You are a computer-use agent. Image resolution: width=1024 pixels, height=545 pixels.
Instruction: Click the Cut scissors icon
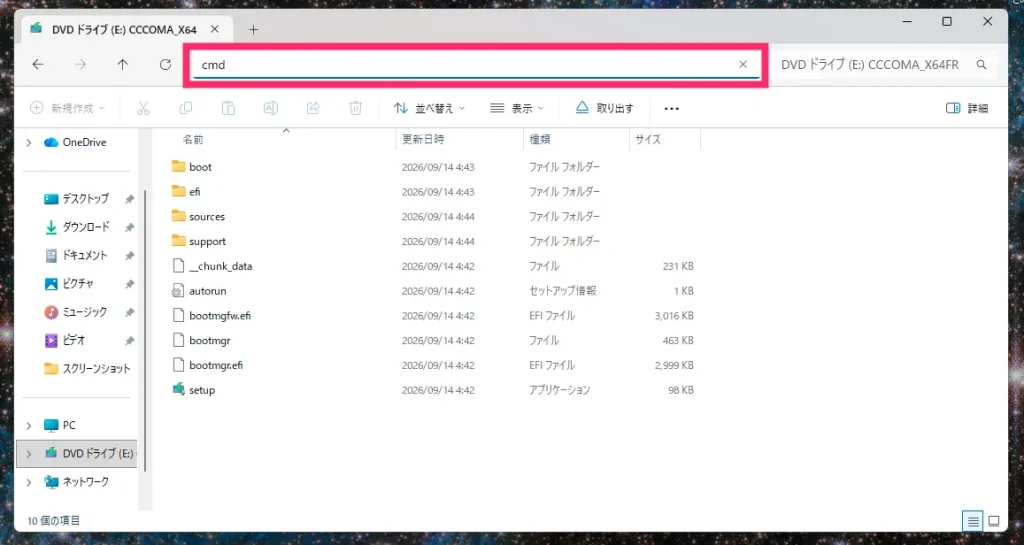[143, 108]
